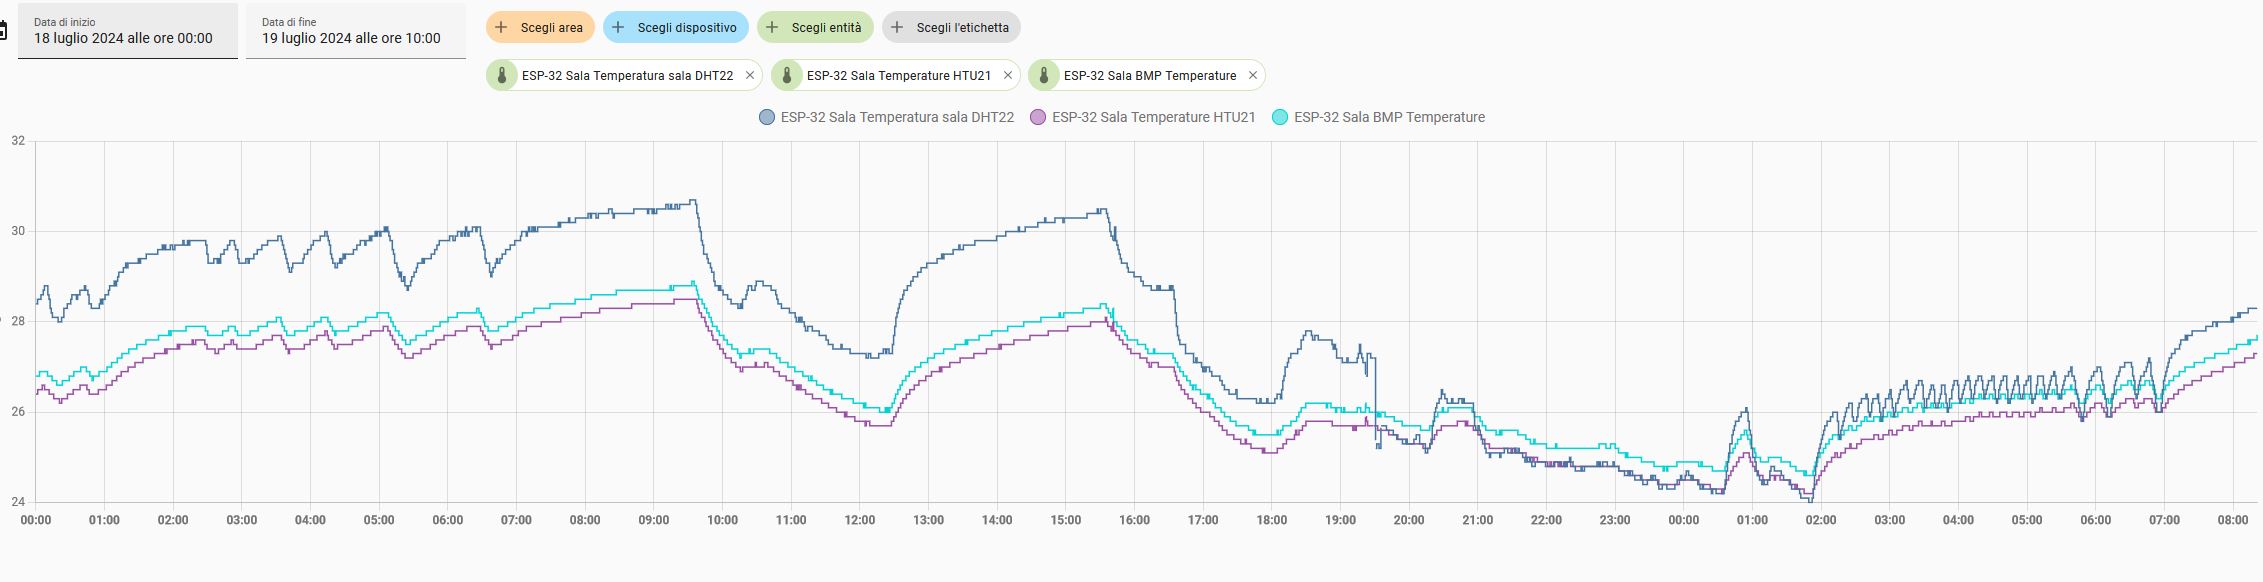
Task: Remove the ESP-32 Sala Temperature HTU21 chip
Action: point(1008,75)
